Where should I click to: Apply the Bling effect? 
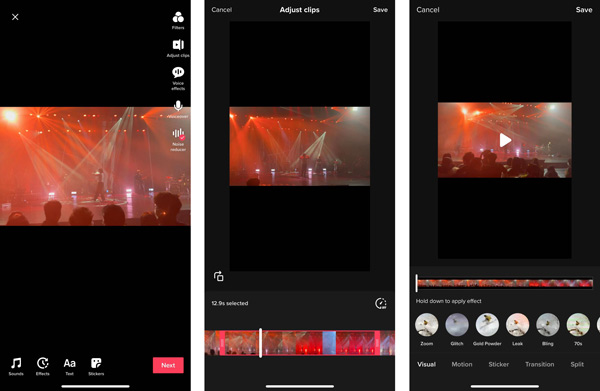(x=548, y=329)
